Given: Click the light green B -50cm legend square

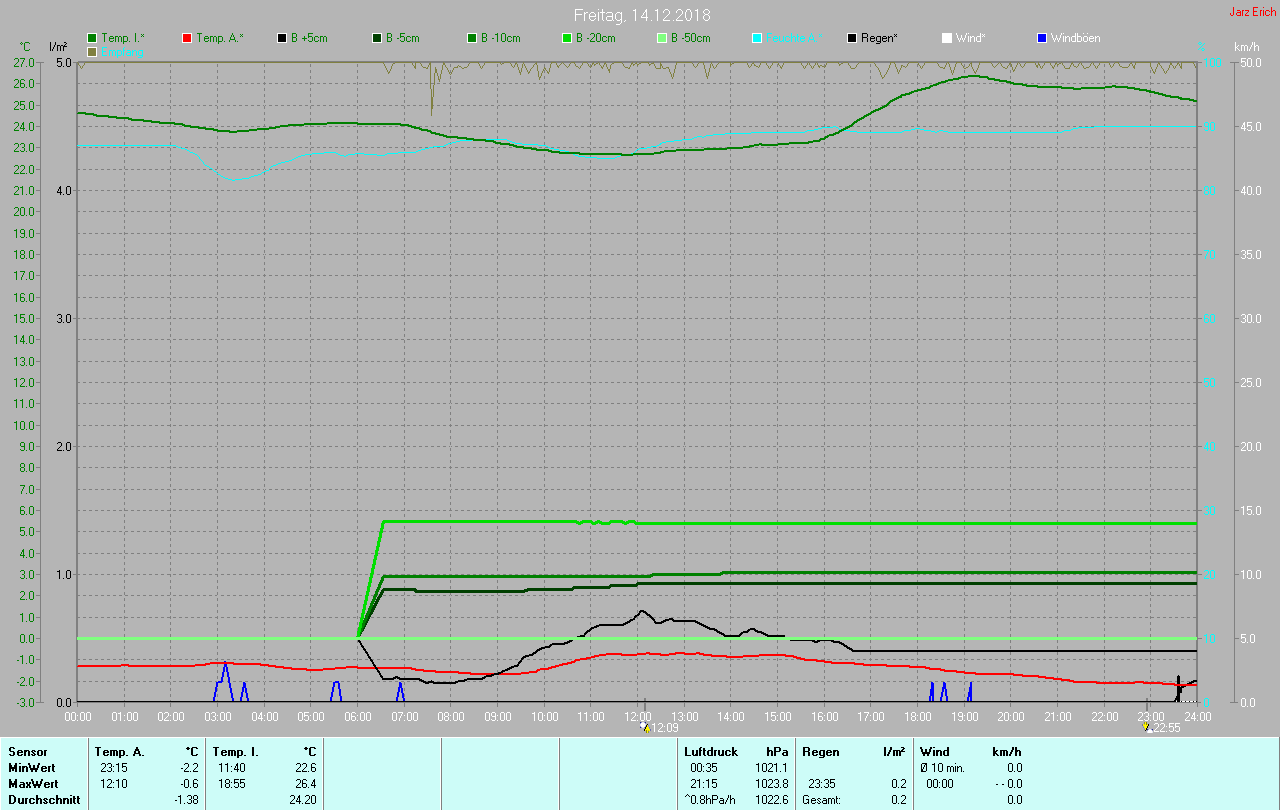Looking at the screenshot, I should (662, 38).
